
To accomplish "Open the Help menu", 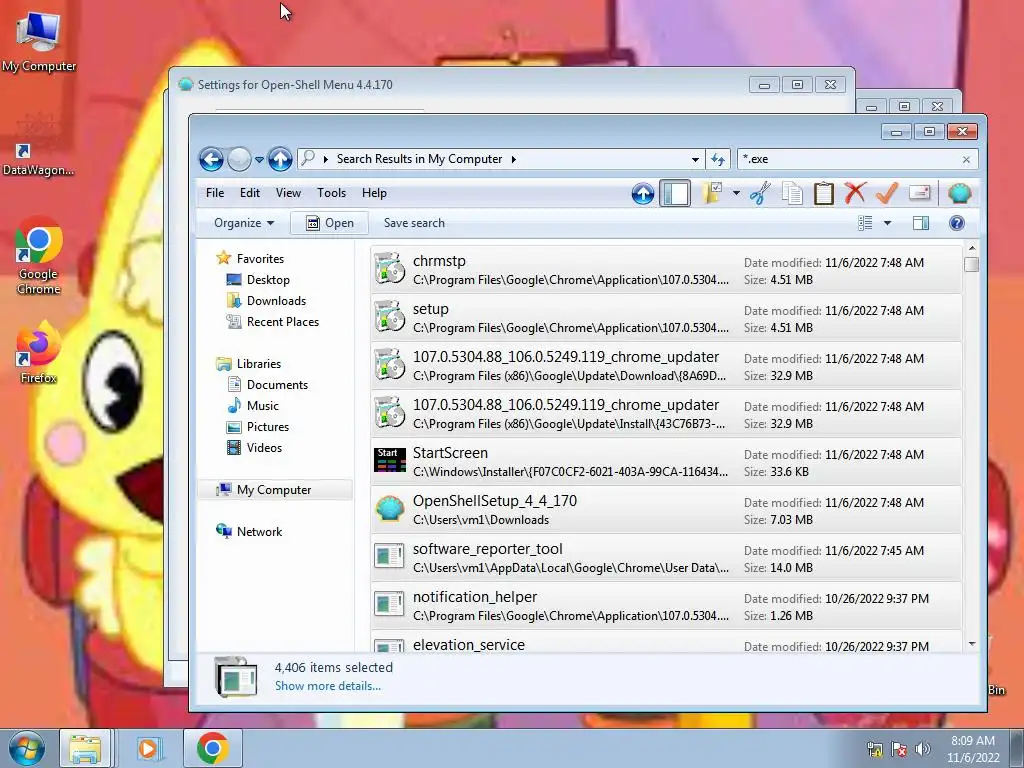I will (x=374, y=193).
